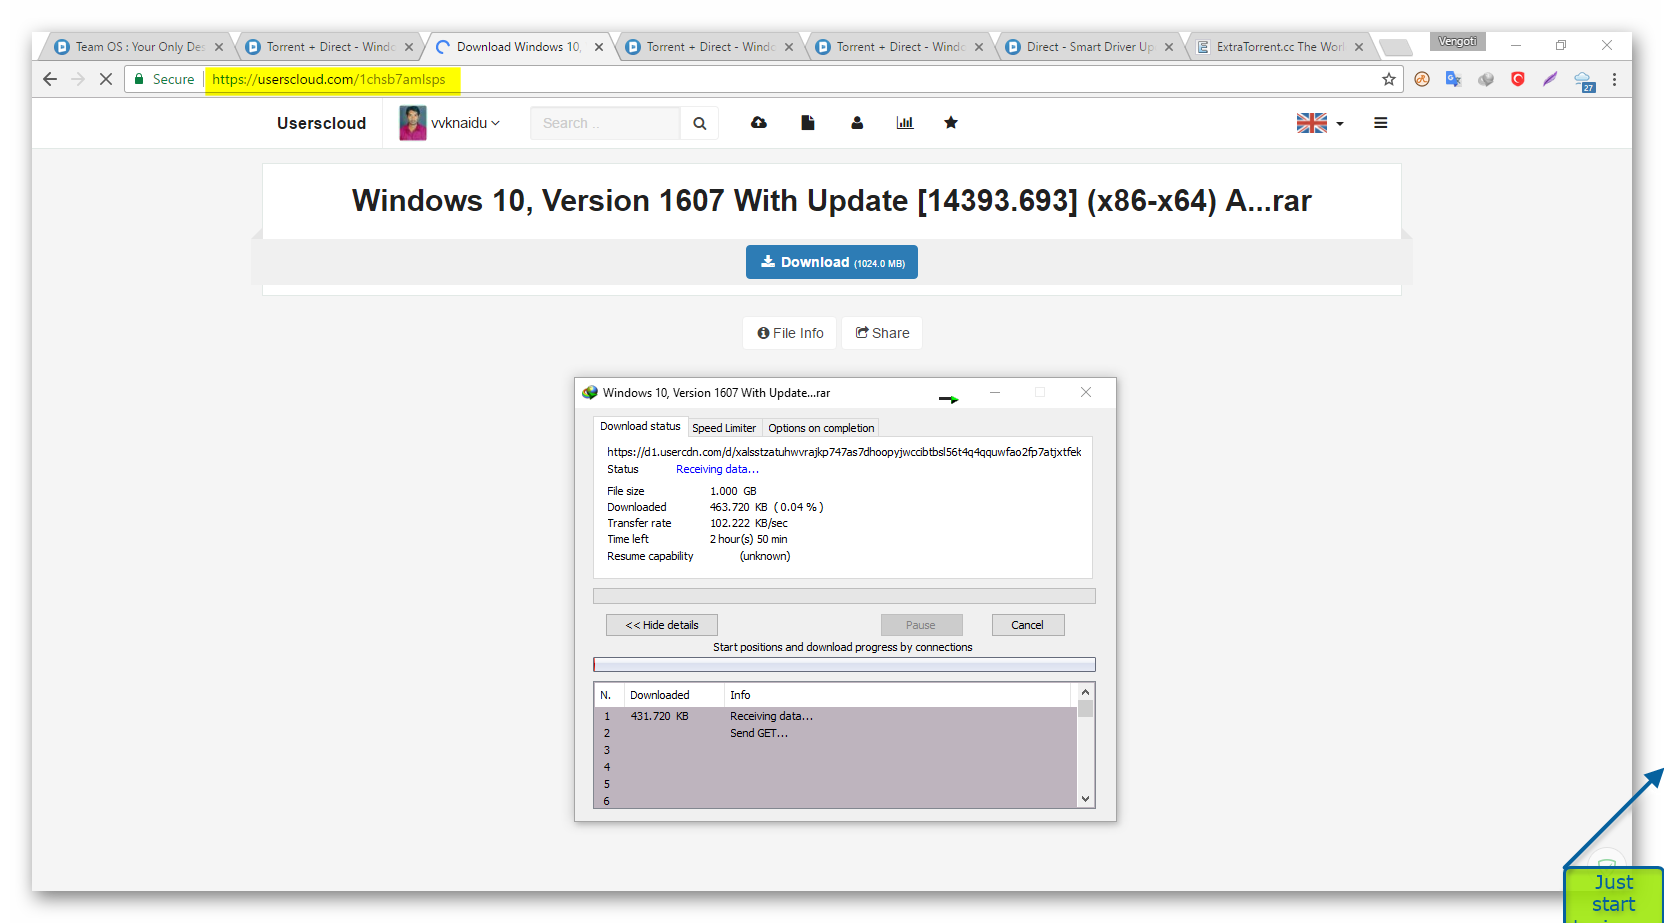Click the purple feather extension icon

tap(1550, 79)
